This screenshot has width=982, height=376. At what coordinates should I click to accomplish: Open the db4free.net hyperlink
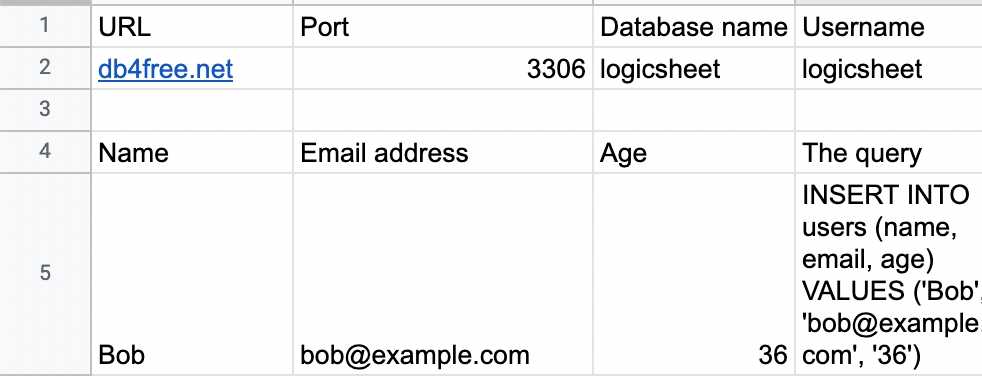pos(165,68)
